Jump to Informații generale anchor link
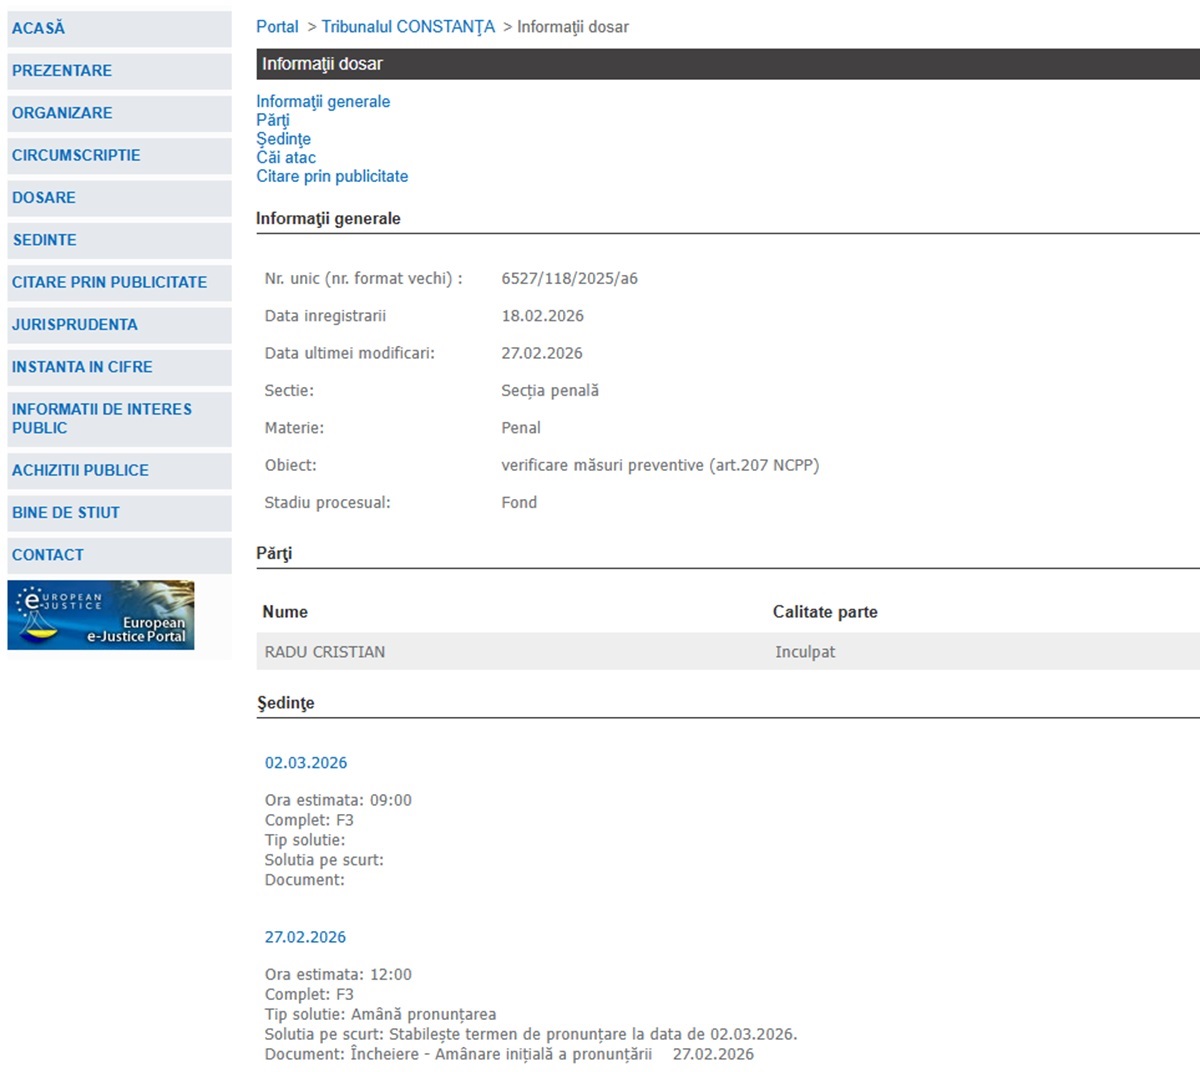Screen dimensions: 1200x1072 pyautogui.click(x=323, y=101)
